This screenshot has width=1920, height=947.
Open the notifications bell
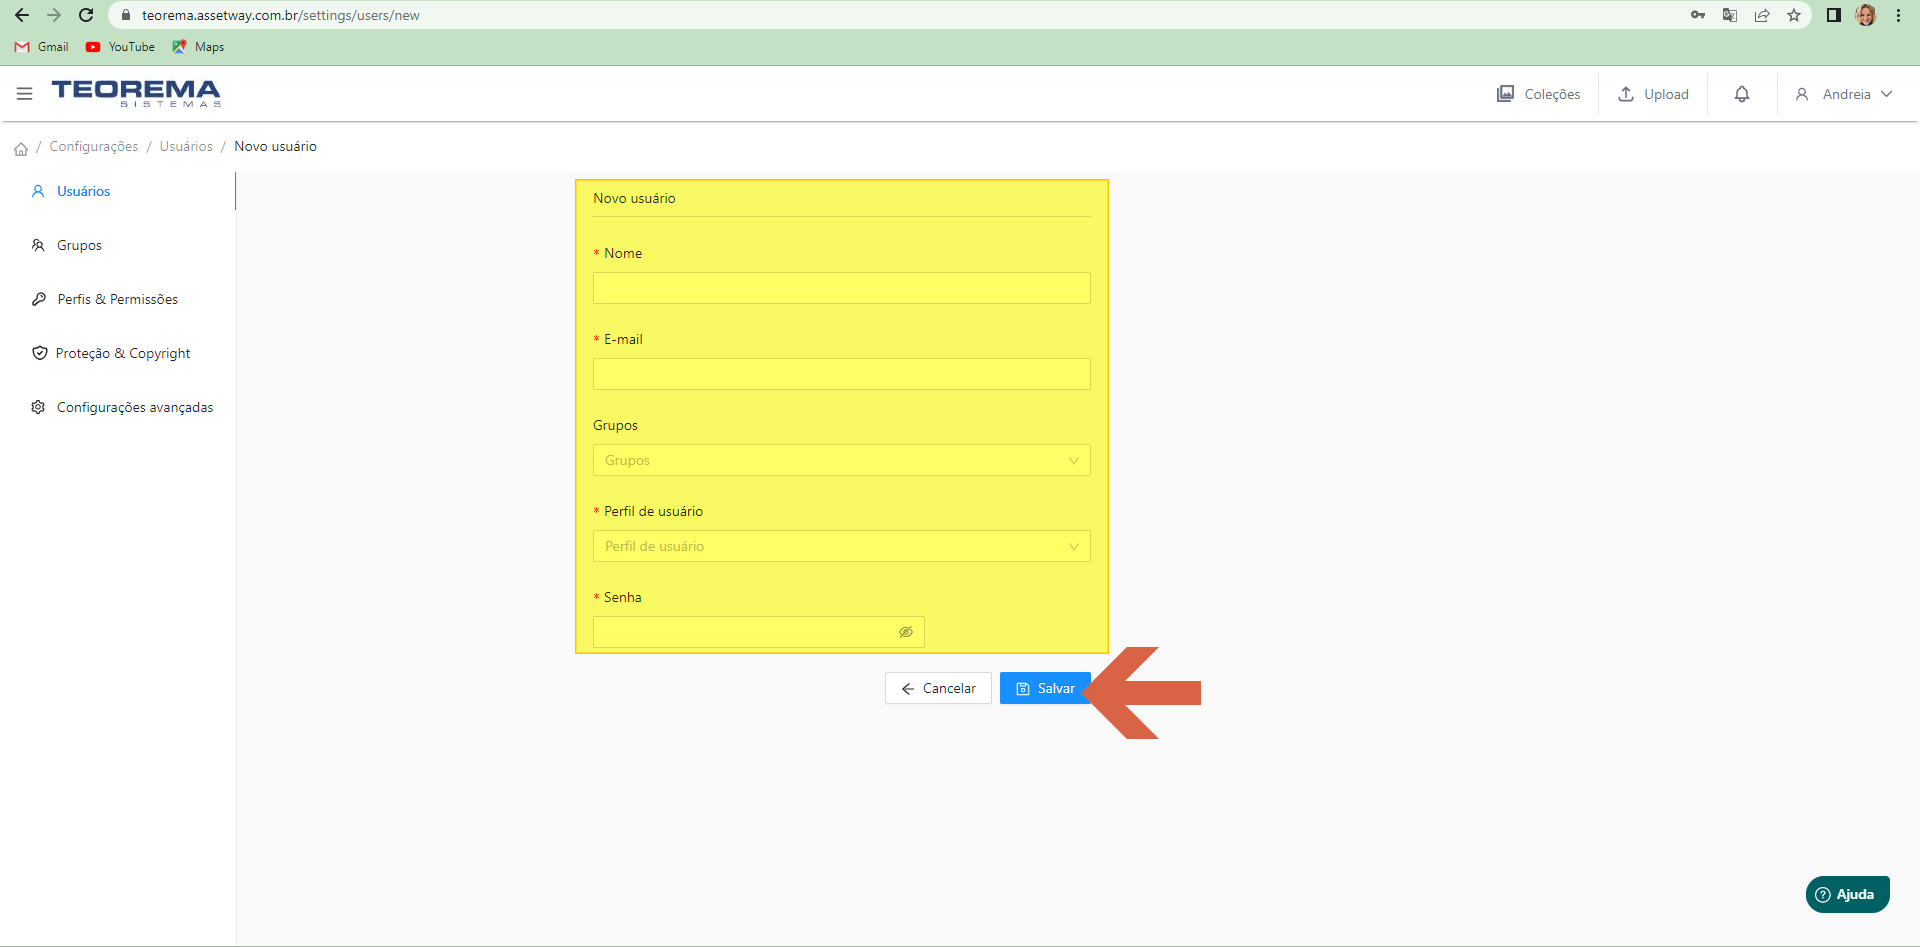(1742, 94)
